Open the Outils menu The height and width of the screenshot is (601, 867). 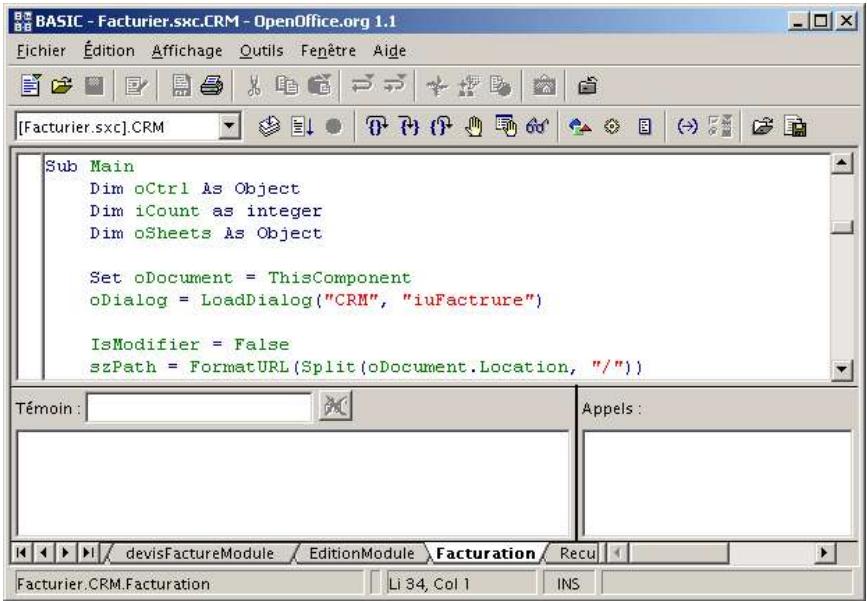point(262,51)
